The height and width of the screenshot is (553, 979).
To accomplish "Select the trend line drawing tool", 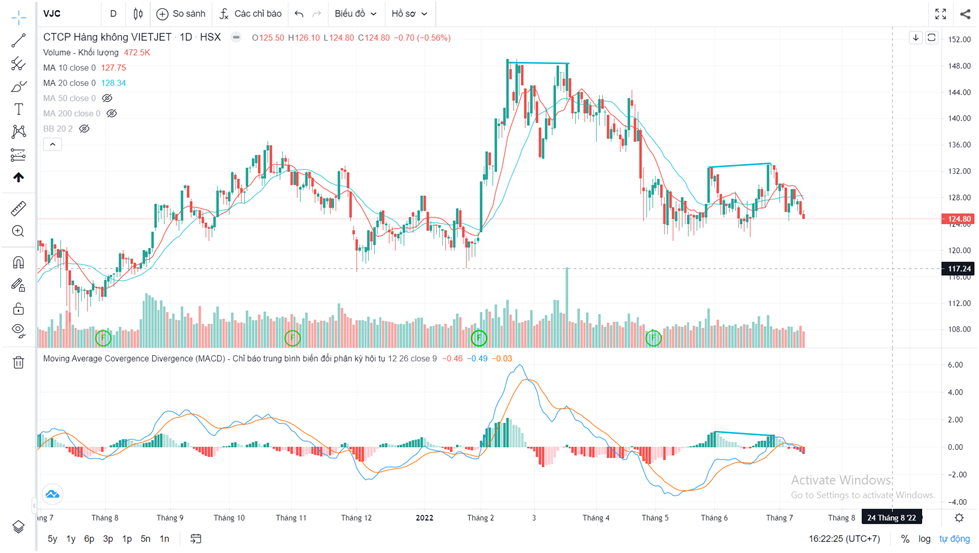I will [18, 41].
